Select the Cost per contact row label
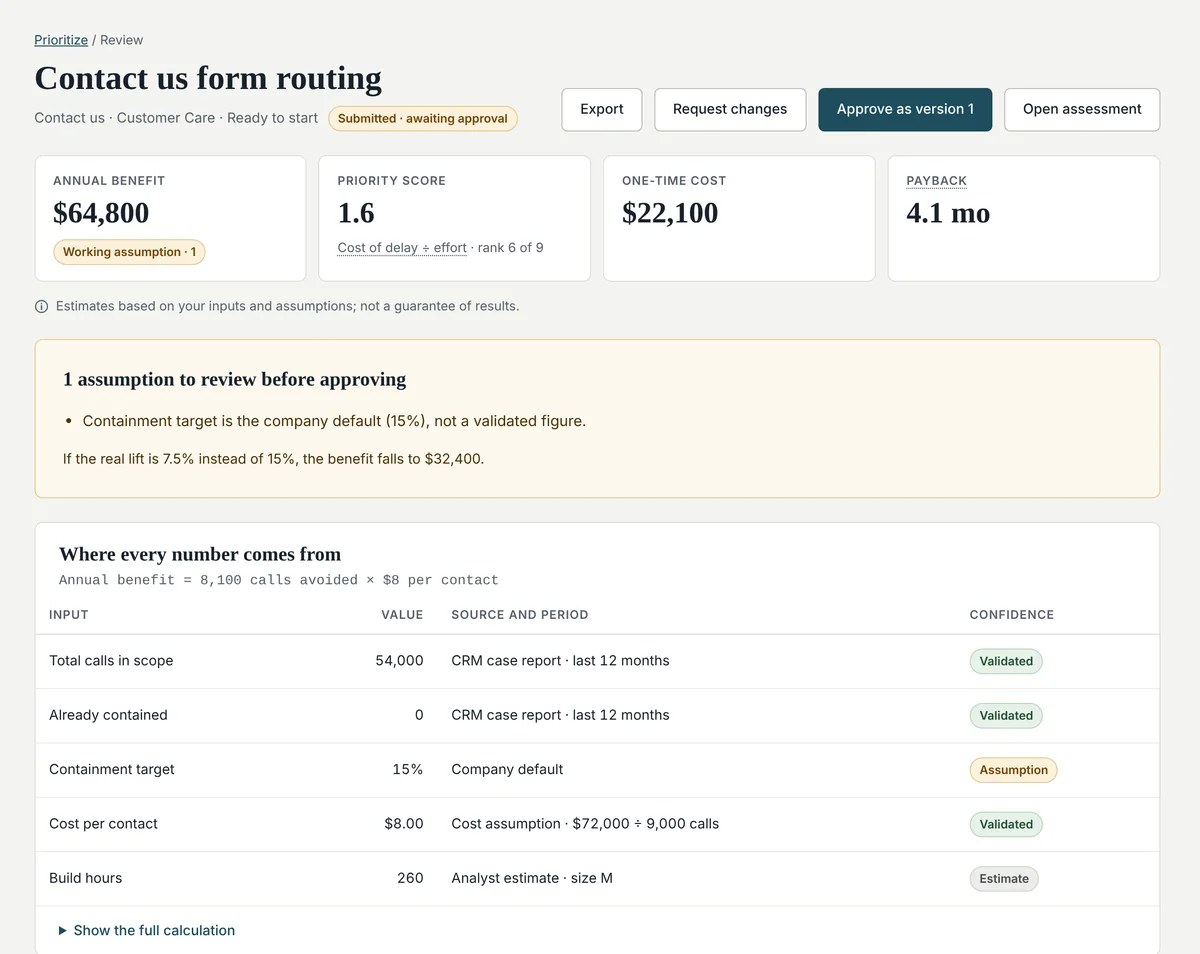The width and height of the screenshot is (1200, 954). pyautogui.click(x=103, y=824)
